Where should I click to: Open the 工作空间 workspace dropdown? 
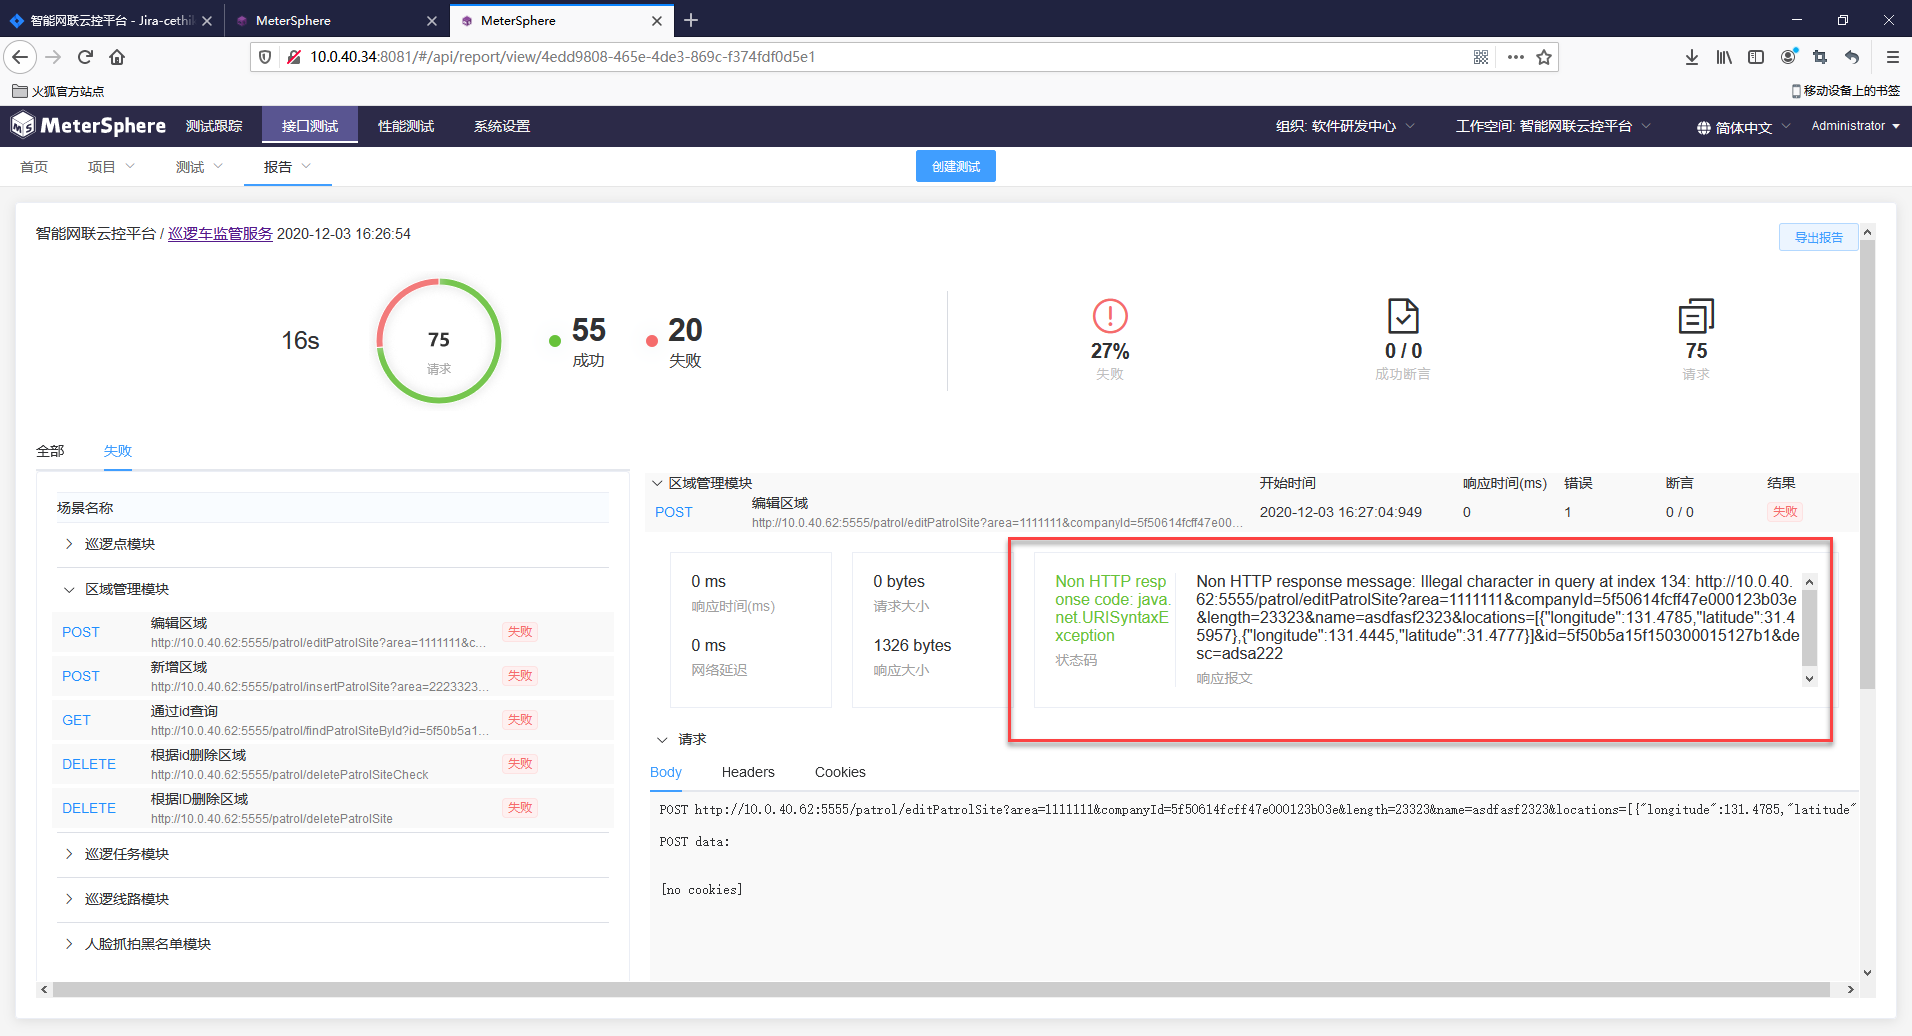[x=1553, y=126]
